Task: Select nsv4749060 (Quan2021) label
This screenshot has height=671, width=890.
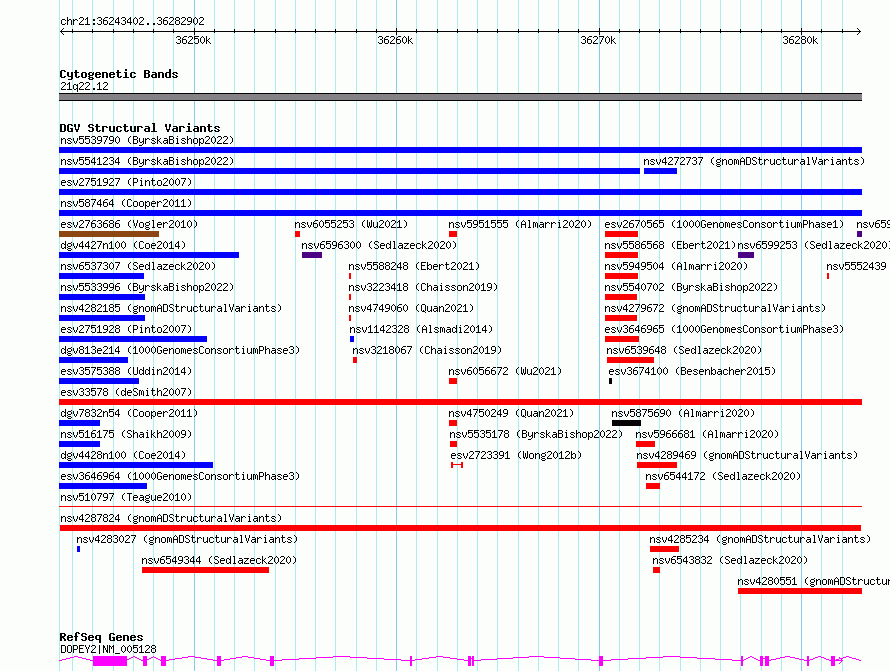Action: point(411,308)
